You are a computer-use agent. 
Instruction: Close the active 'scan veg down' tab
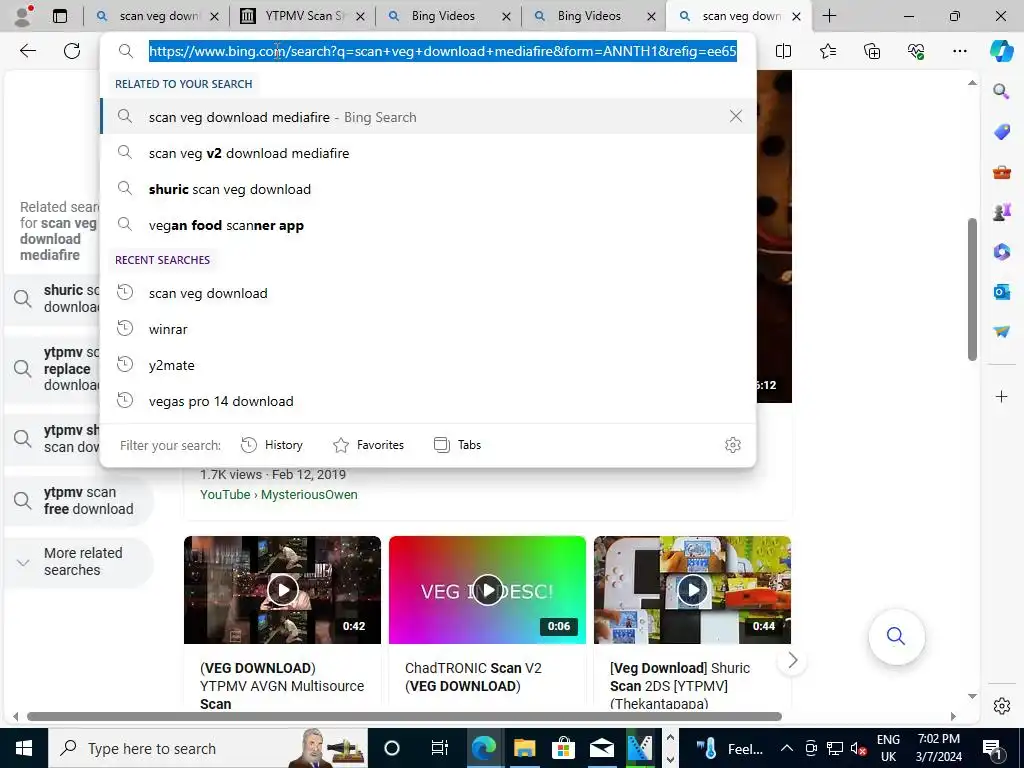tap(796, 16)
